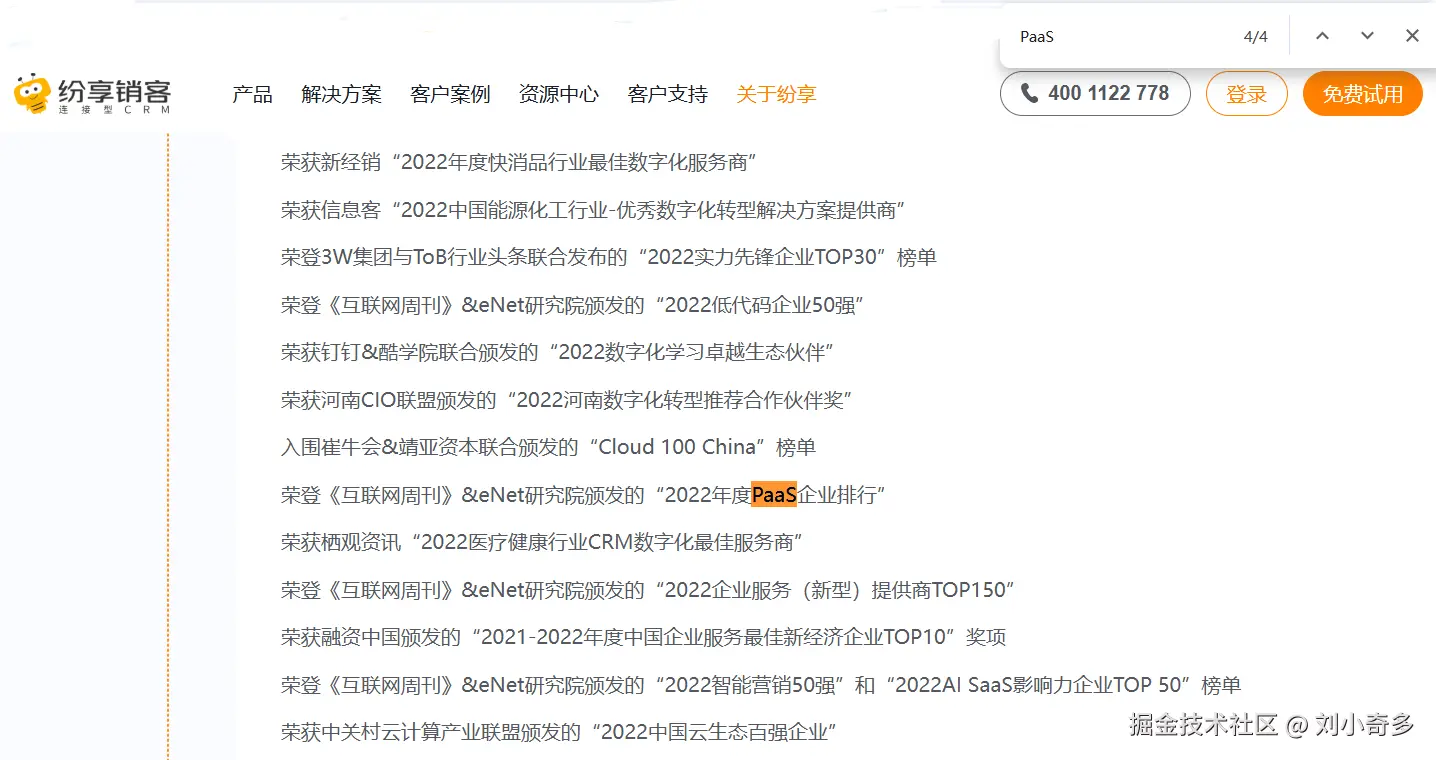The height and width of the screenshot is (760, 1436).
Task: Click the 登录 login button
Action: pyautogui.click(x=1246, y=93)
